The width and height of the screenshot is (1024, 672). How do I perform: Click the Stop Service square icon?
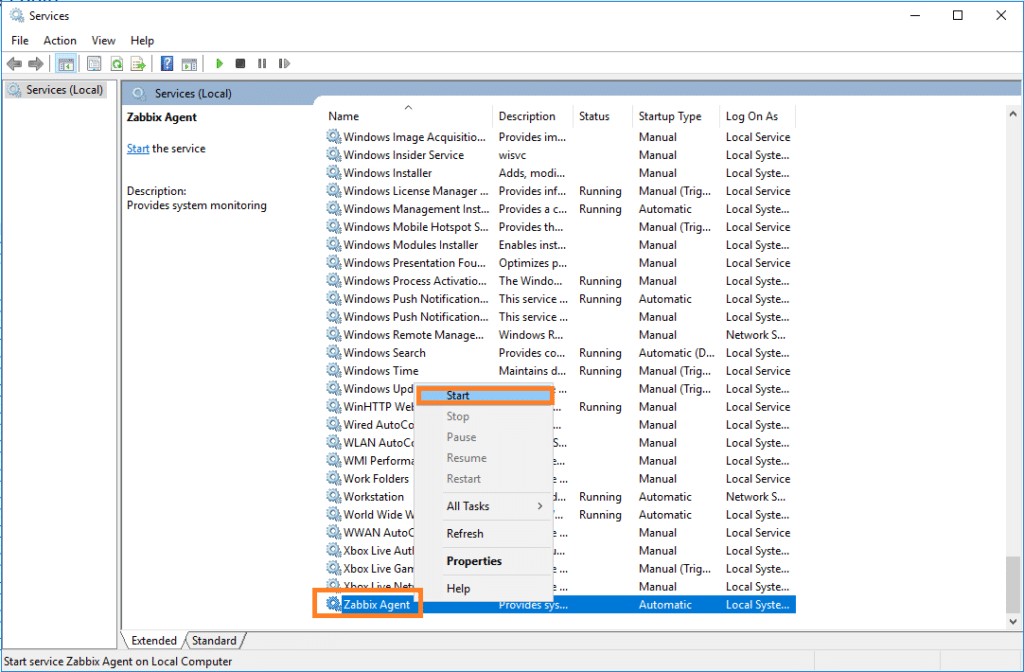240,64
